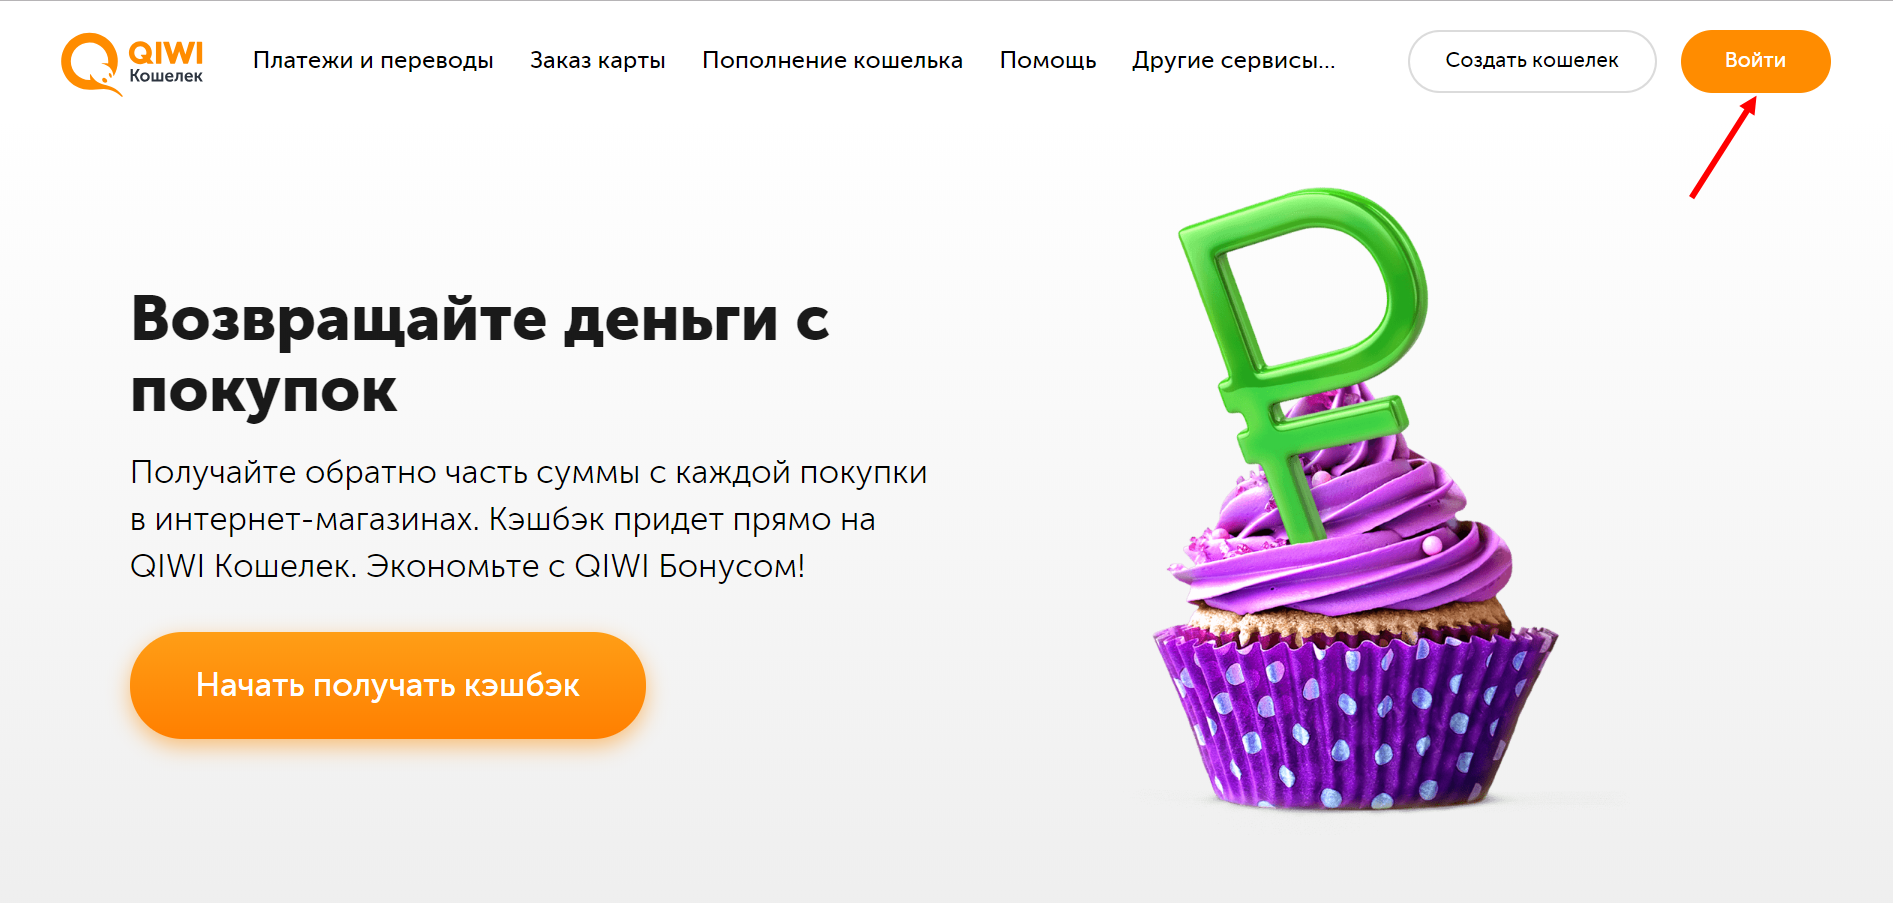Open the Заказ карты menu item
1893x903 pixels.
598,60
